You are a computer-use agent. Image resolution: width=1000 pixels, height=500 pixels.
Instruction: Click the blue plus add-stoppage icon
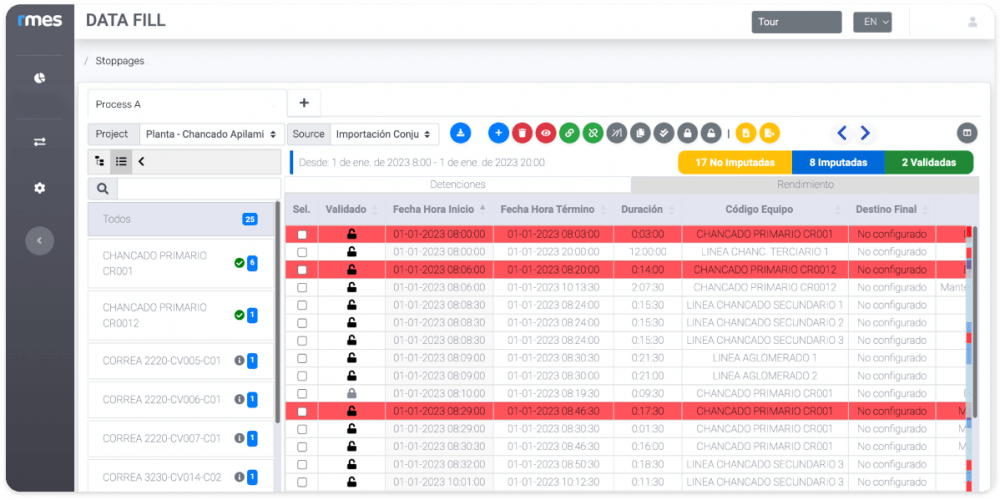(499, 133)
